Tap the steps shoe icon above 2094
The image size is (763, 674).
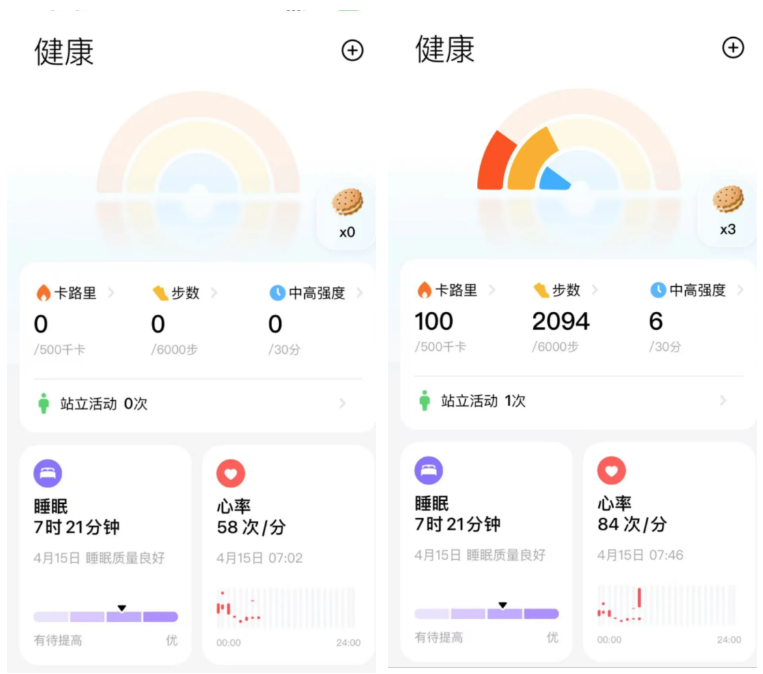tap(541, 290)
